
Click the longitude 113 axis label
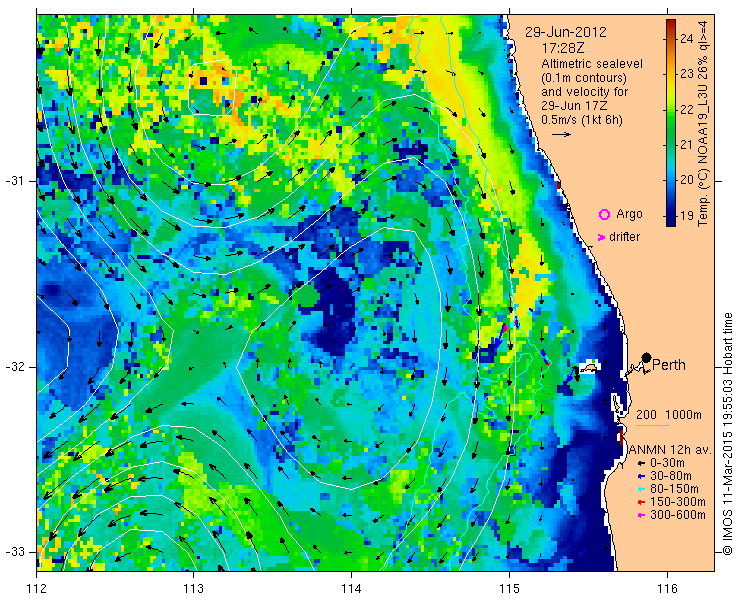point(194,589)
